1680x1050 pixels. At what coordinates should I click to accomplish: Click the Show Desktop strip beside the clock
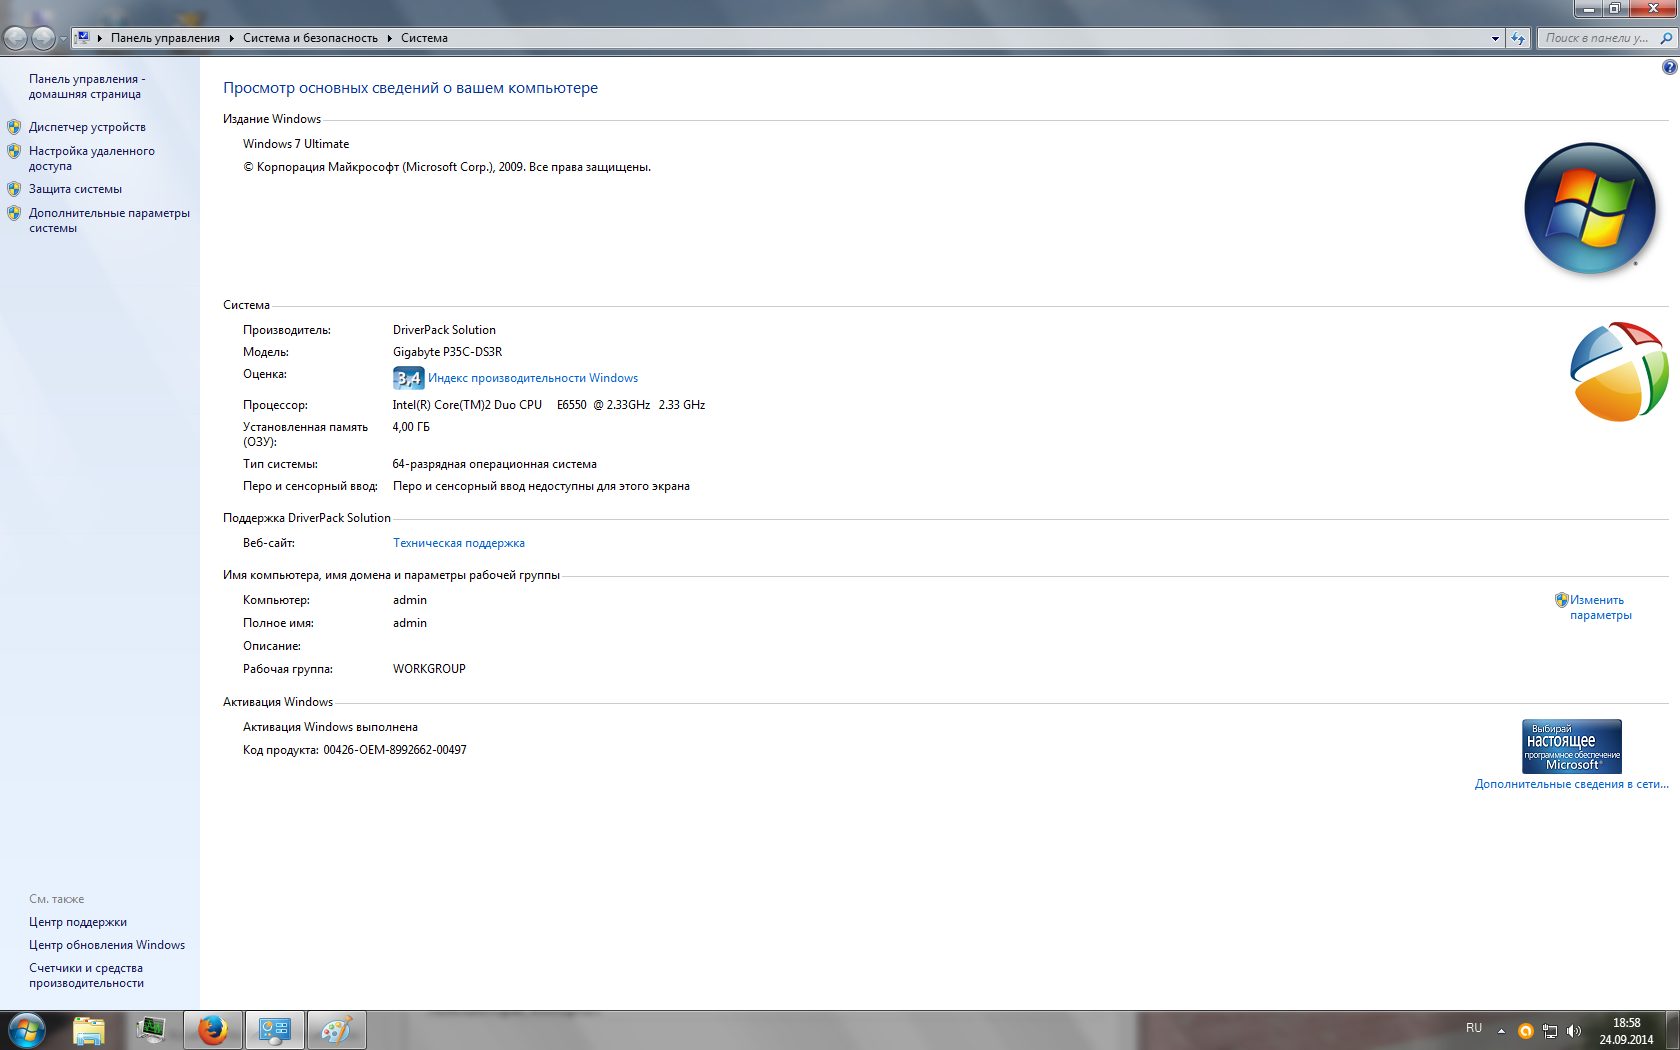(1672, 1030)
